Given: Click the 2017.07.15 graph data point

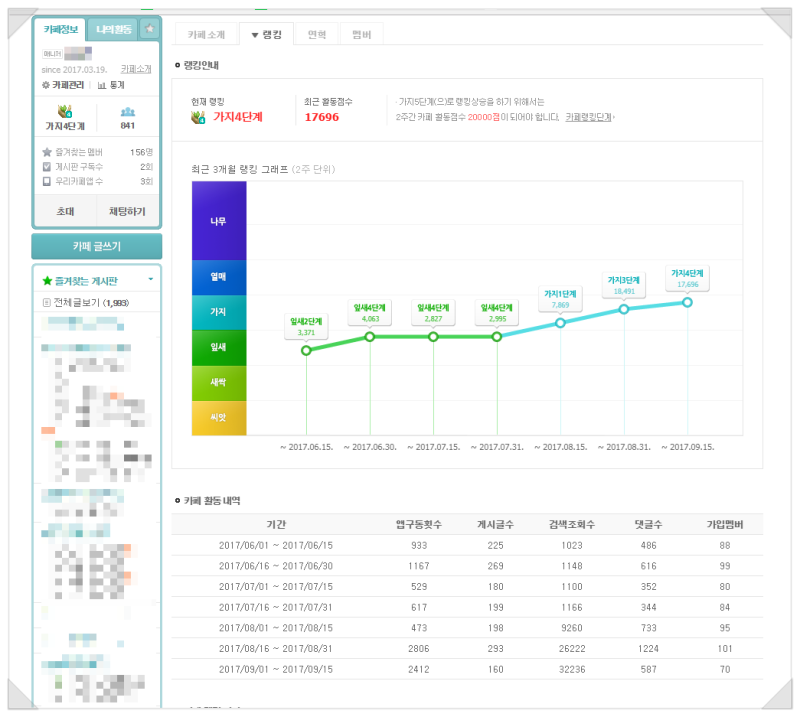Looking at the screenshot, I should click(433, 337).
